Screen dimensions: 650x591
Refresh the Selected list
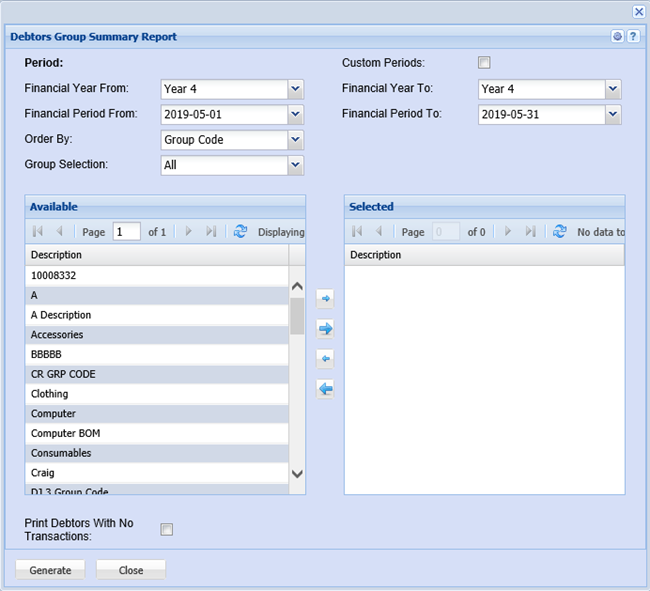pos(559,231)
